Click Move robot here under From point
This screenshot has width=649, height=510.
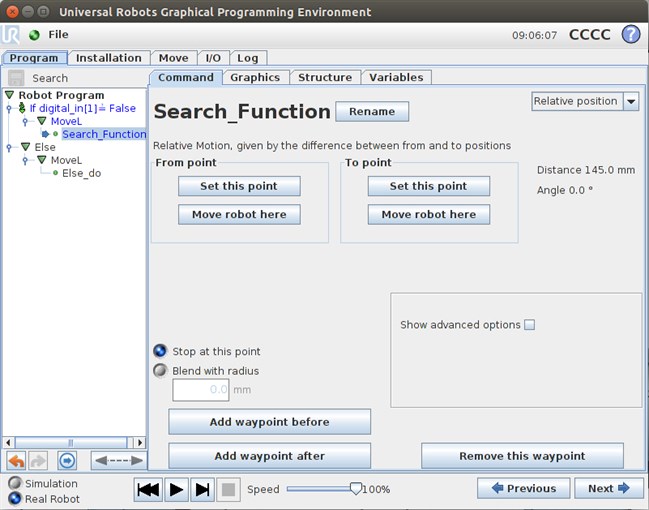(239, 214)
